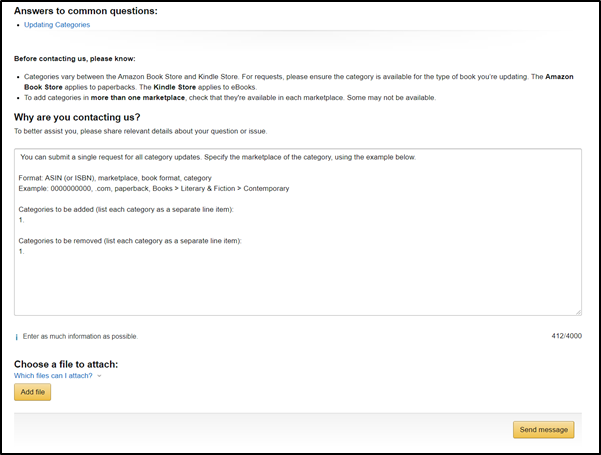
Task: Place cursor after '1.' under Categories to be added
Action: [25, 220]
